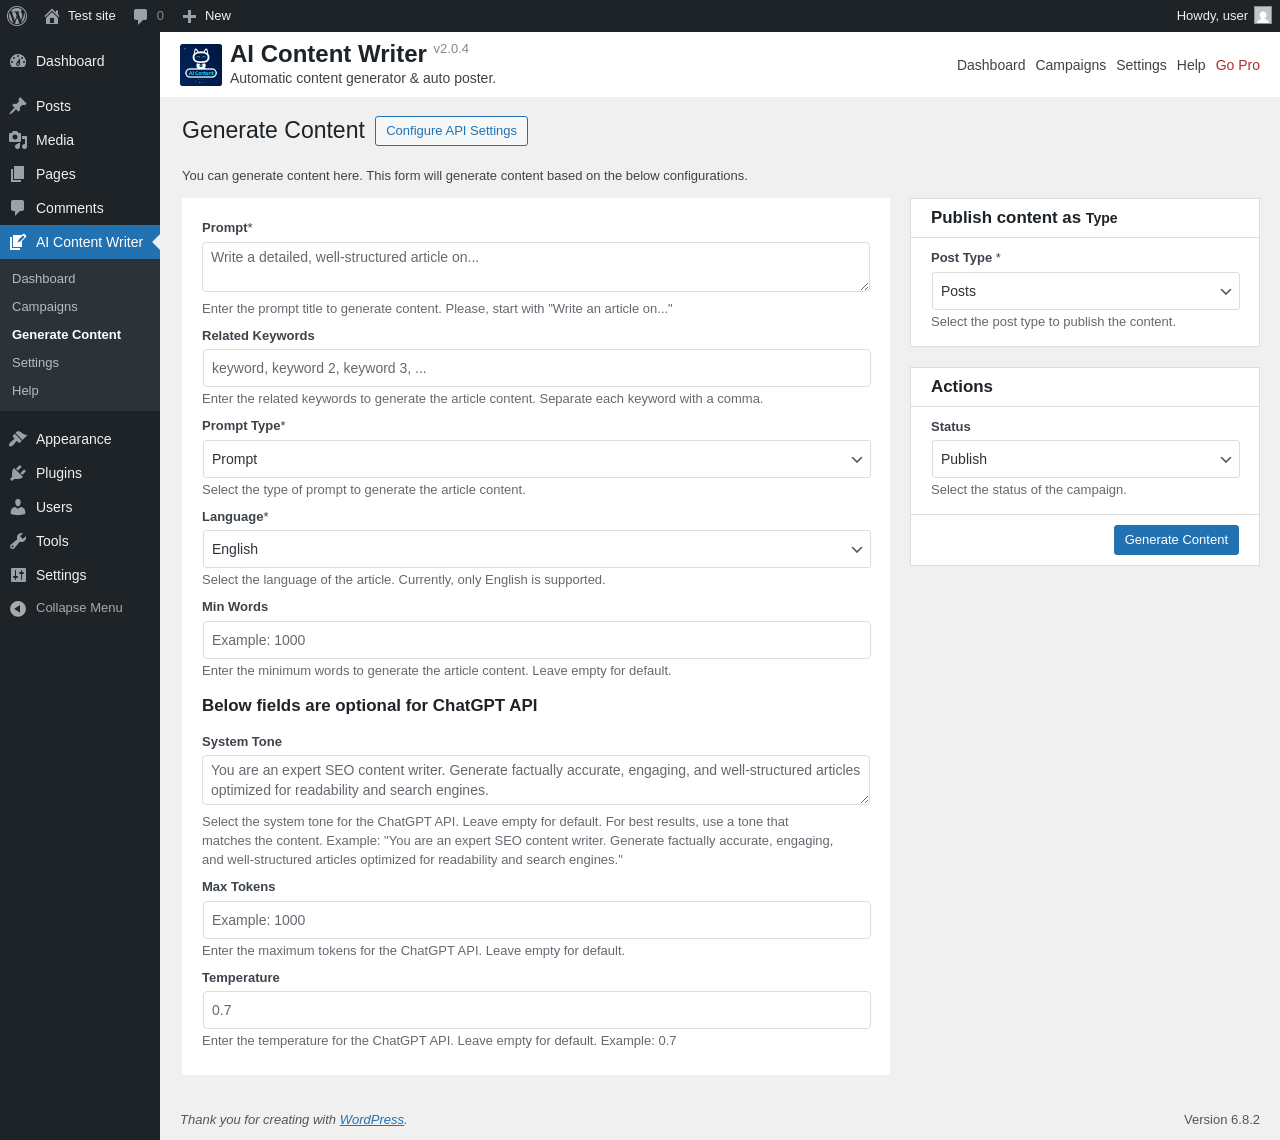Click the user avatar next to Howdy
Screen dimensions: 1280x1140
point(1263,16)
